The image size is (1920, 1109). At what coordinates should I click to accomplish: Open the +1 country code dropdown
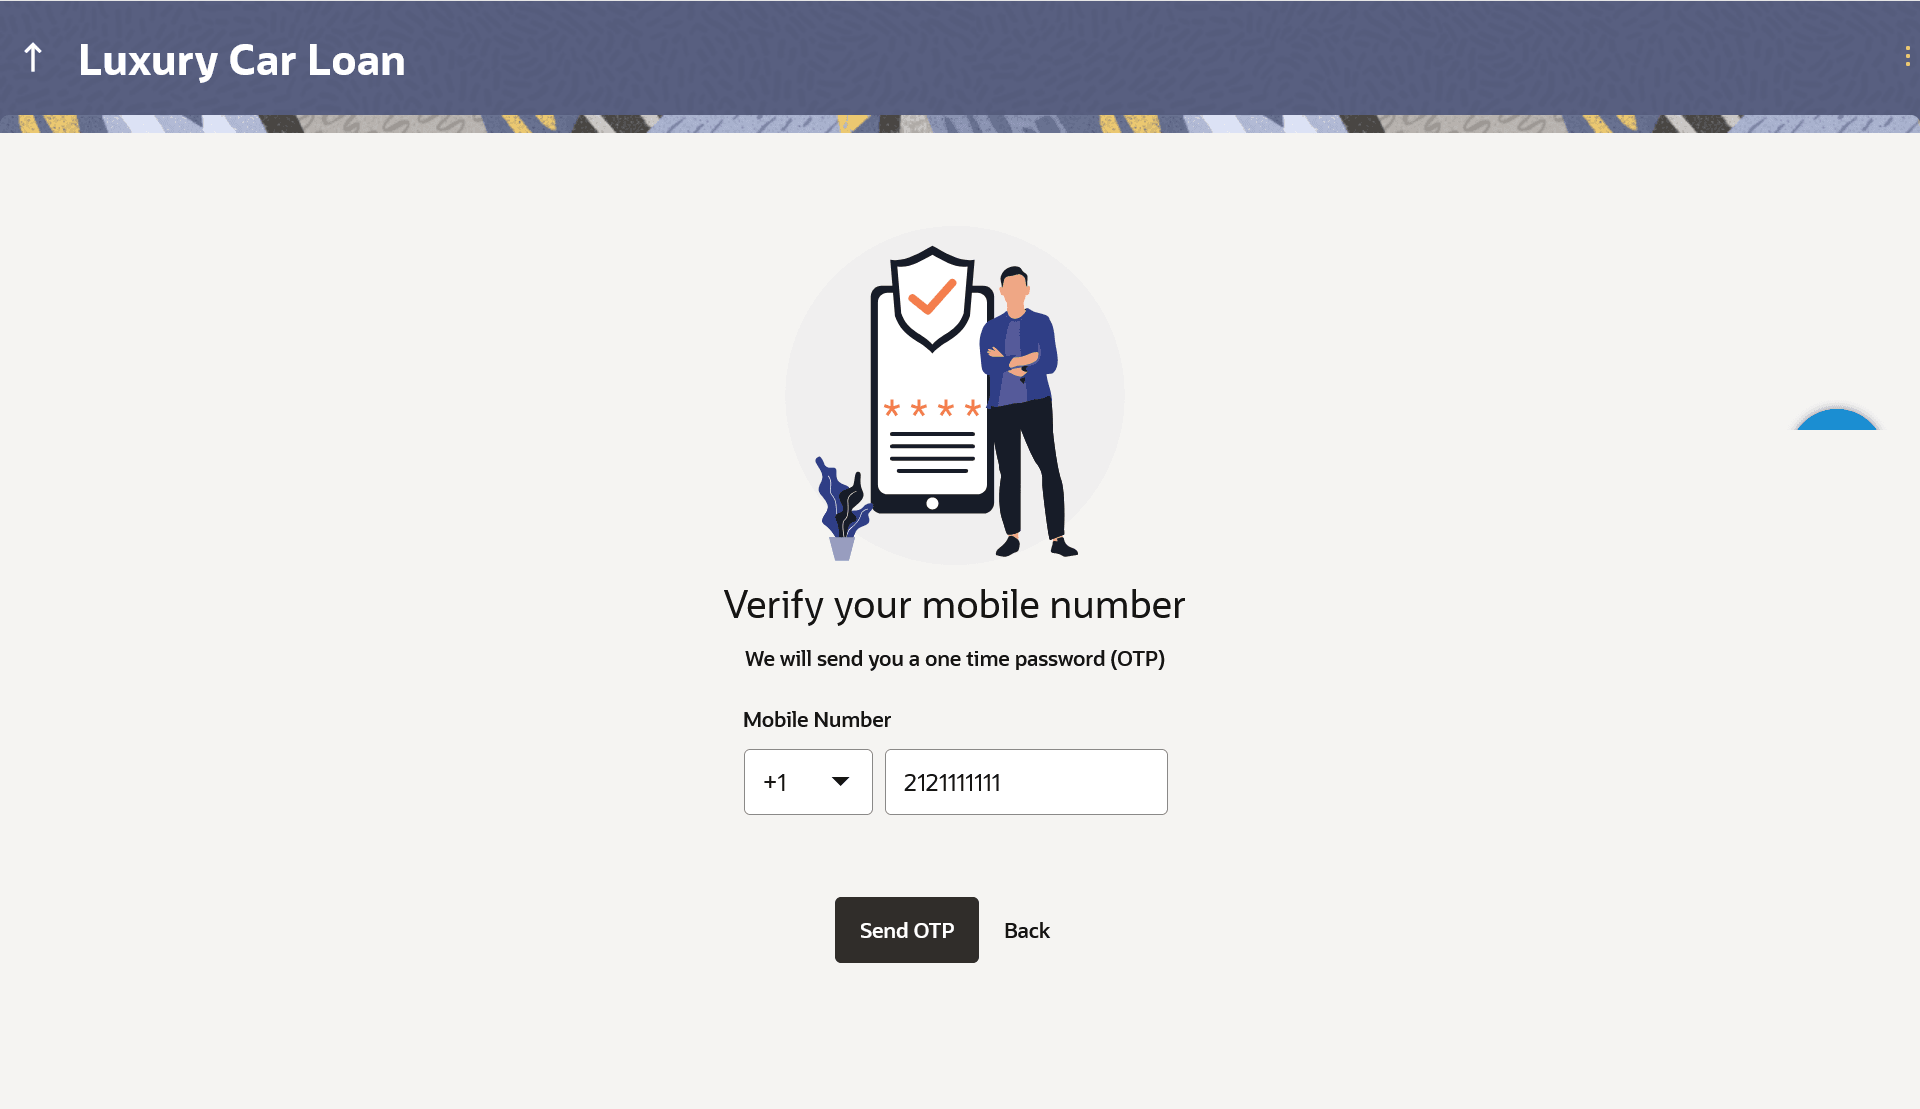[x=808, y=782]
